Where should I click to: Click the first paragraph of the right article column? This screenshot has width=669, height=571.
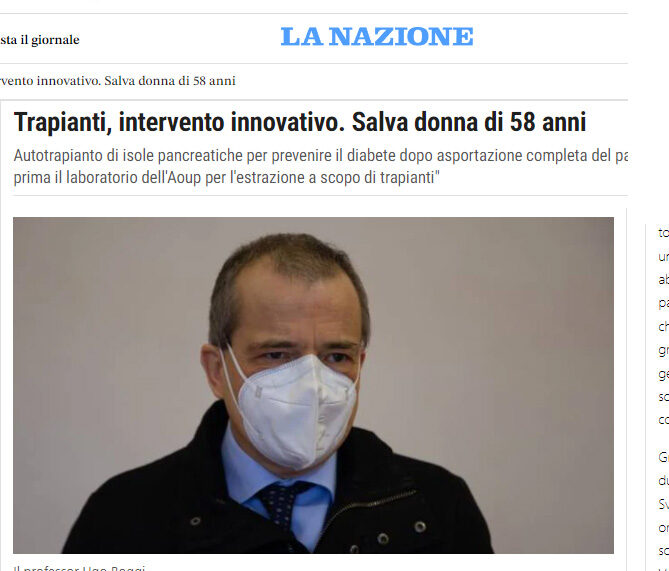663,326
